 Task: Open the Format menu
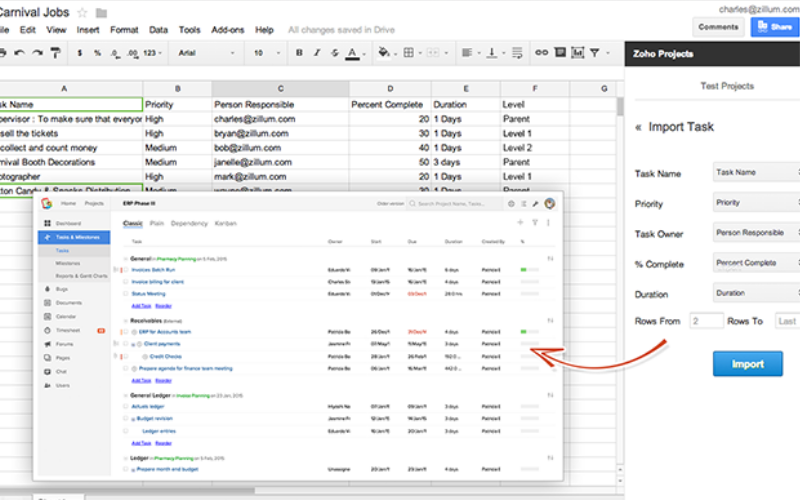(x=124, y=30)
